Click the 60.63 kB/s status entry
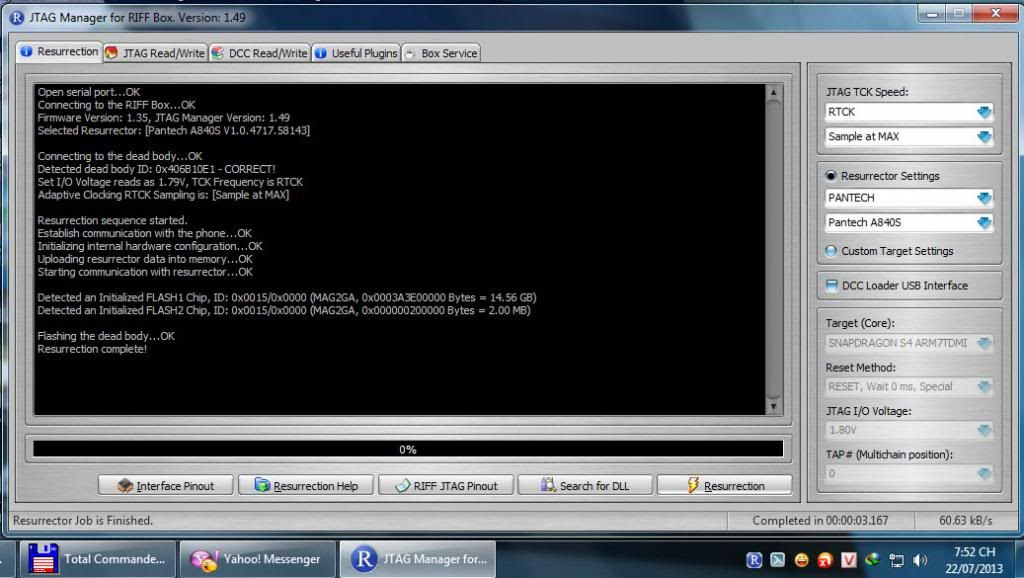This screenshot has height=578, width=1024. point(965,521)
